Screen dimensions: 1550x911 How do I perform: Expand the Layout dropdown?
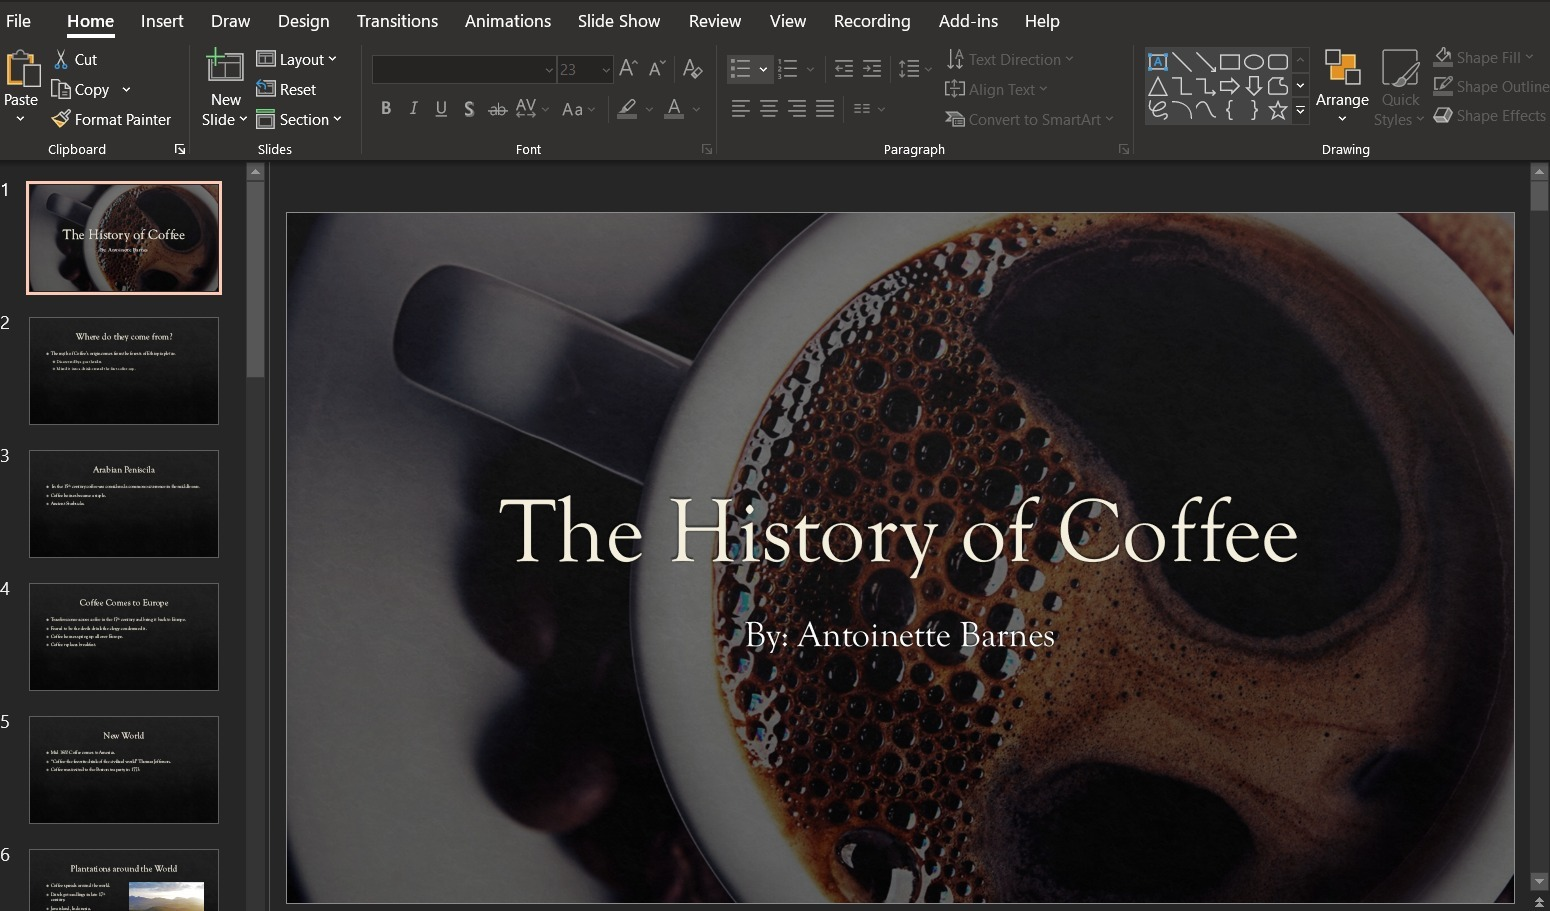(x=297, y=59)
